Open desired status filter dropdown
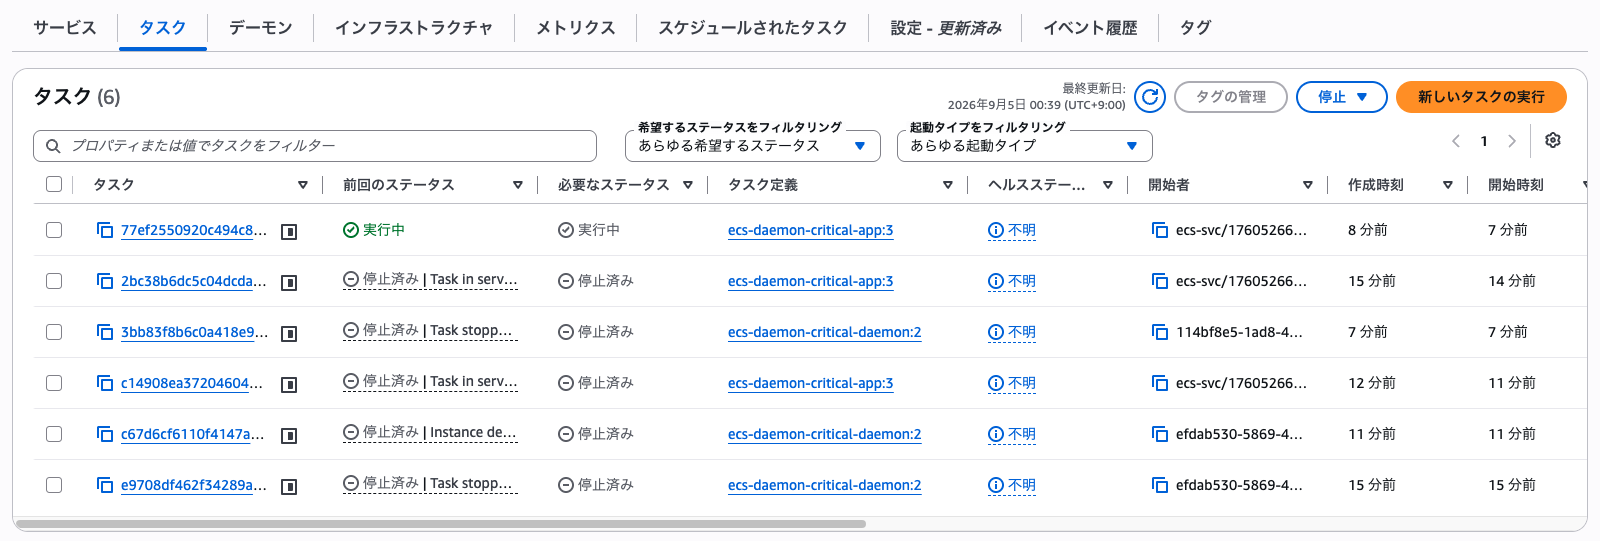This screenshot has width=1600, height=541. click(x=753, y=146)
